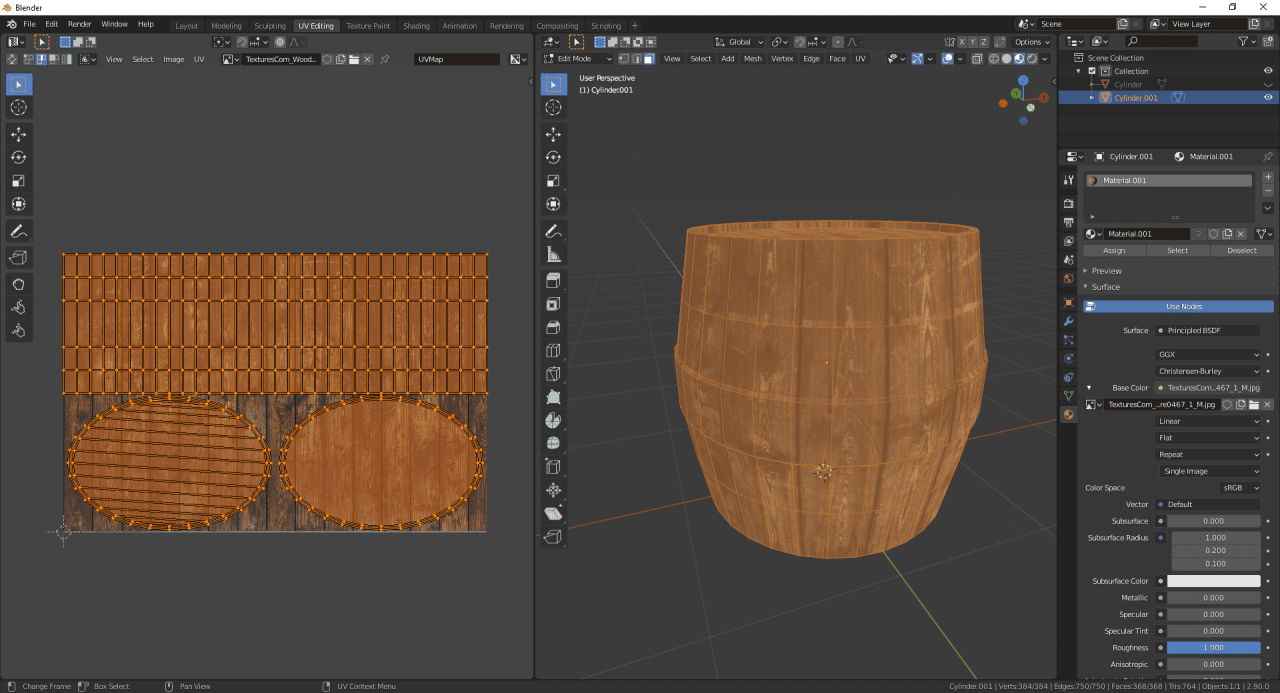Open the UV menu in the UV editor

pos(199,59)
